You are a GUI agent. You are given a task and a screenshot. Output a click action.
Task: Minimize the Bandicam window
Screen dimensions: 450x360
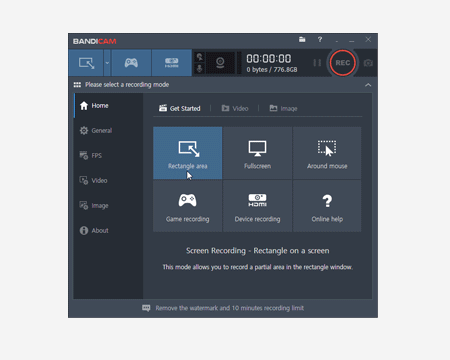pos(352,40)
